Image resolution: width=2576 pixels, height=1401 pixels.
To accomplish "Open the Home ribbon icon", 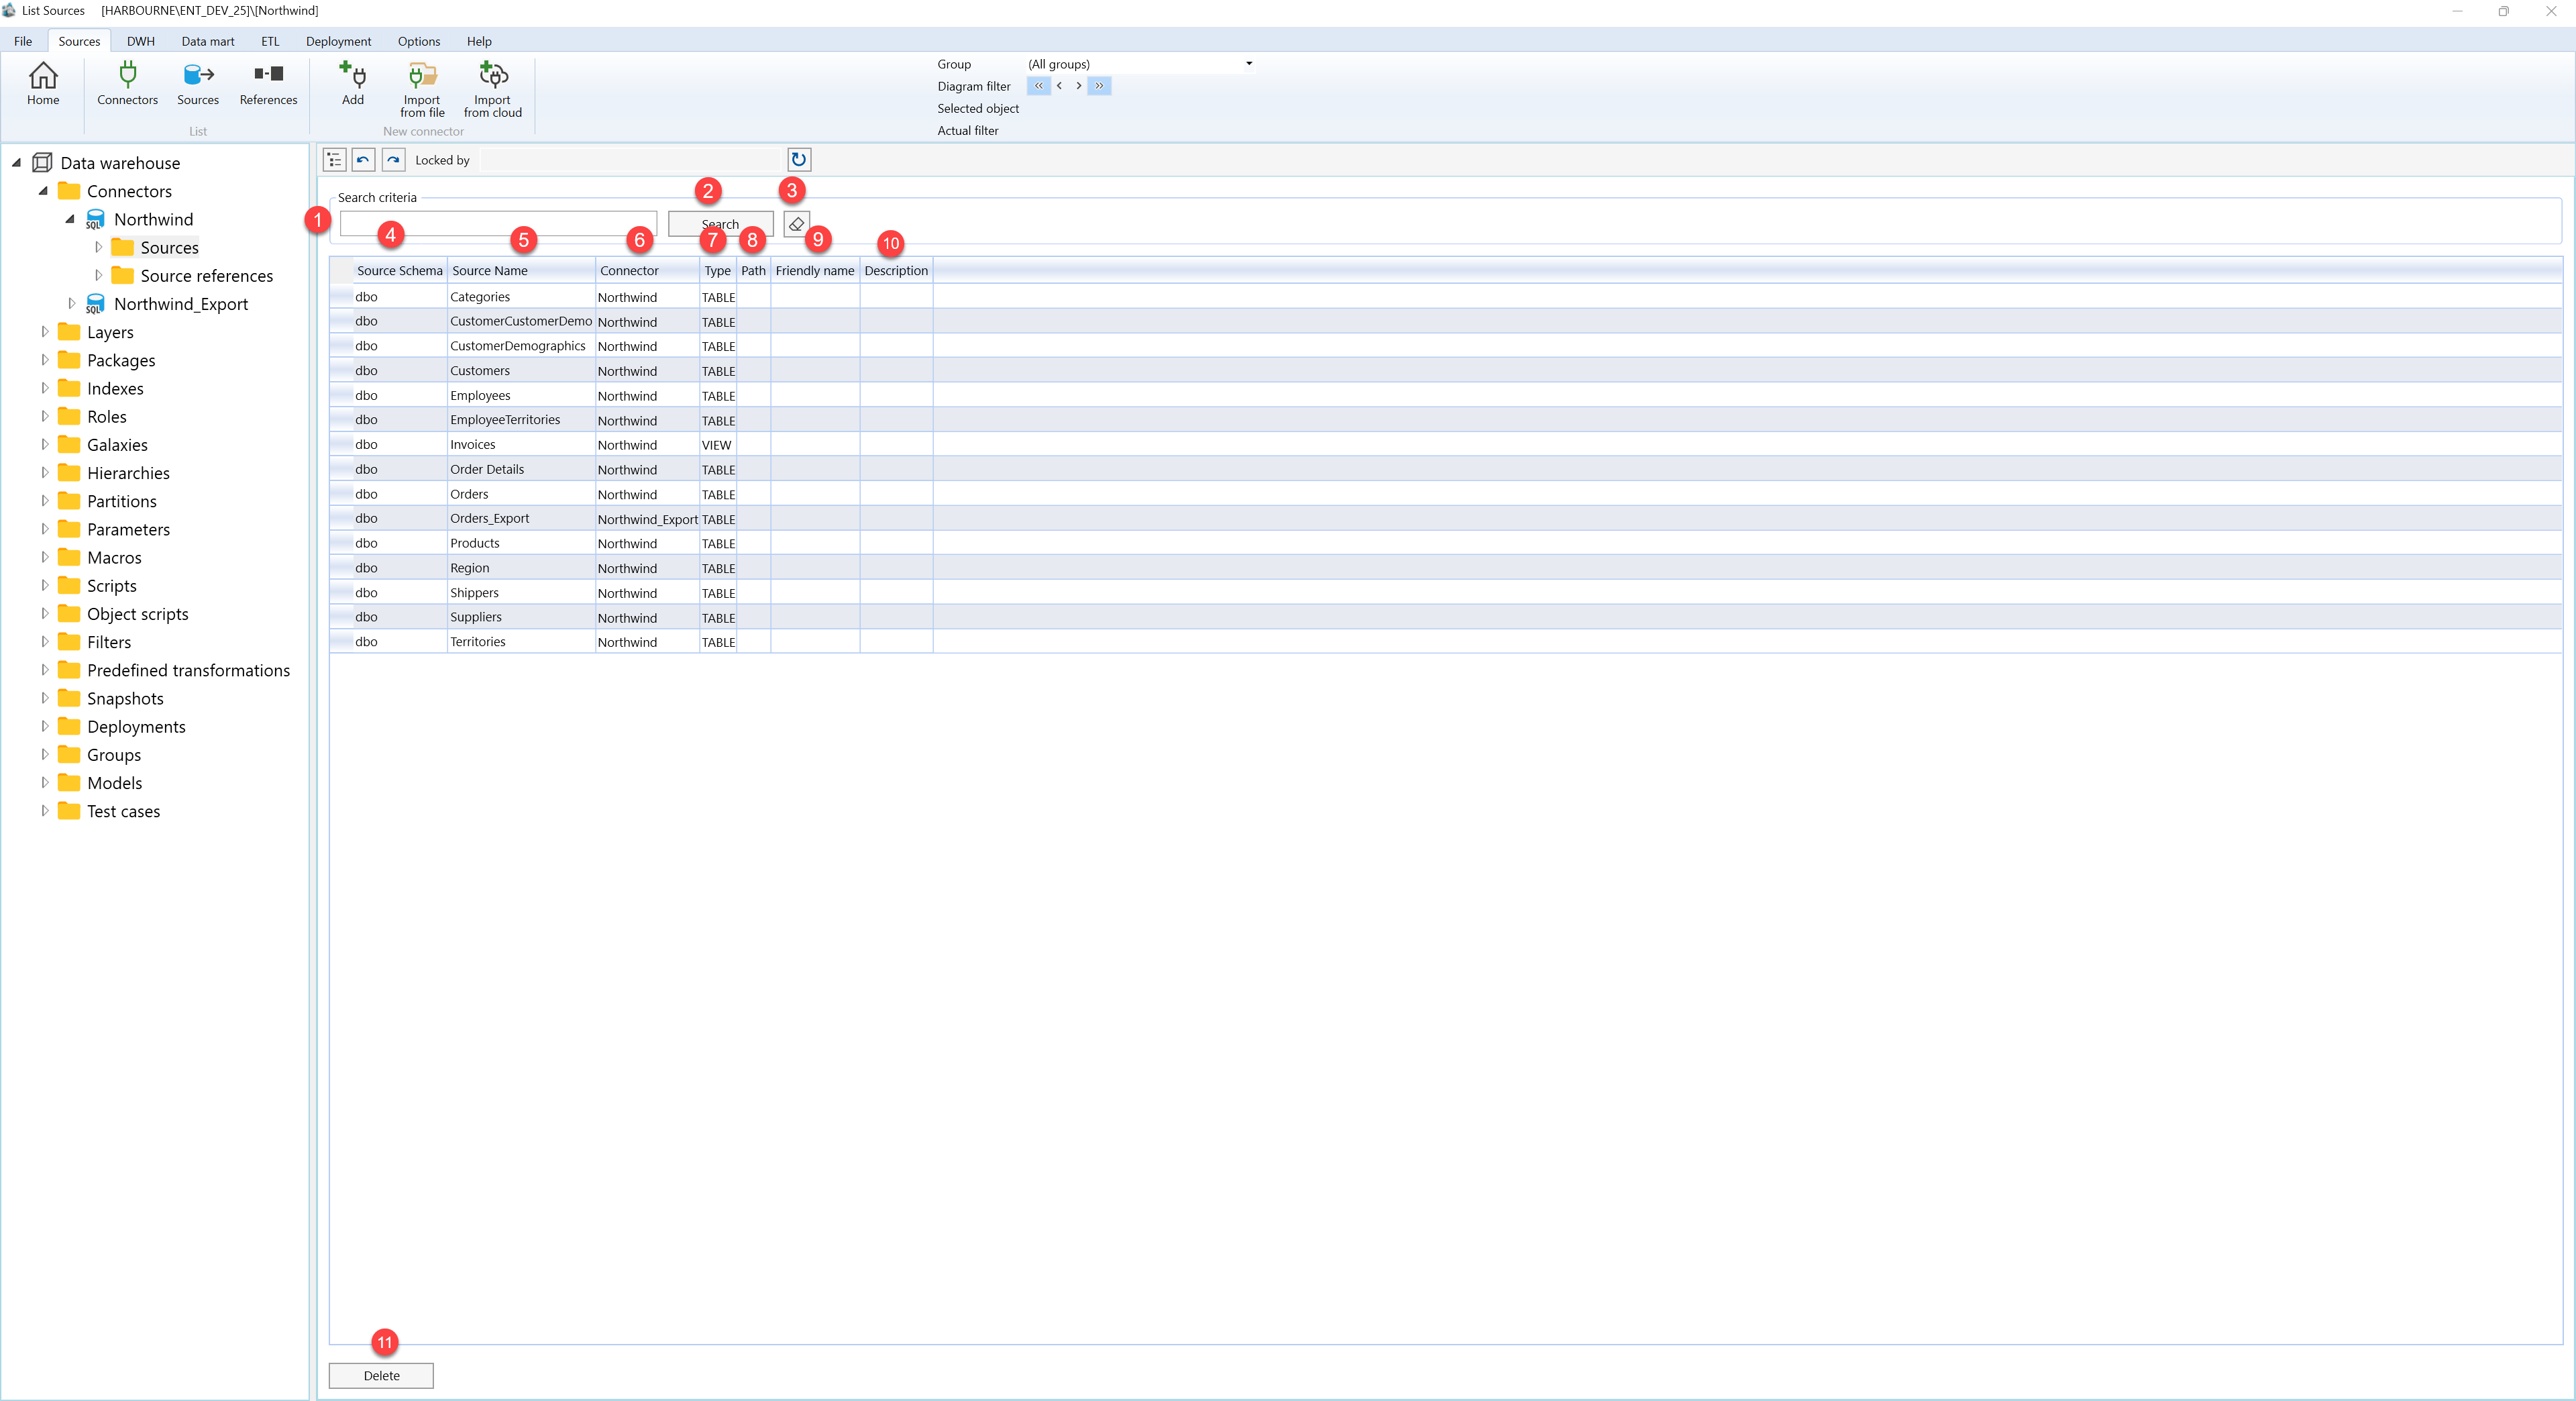I will tap(43, 84).
